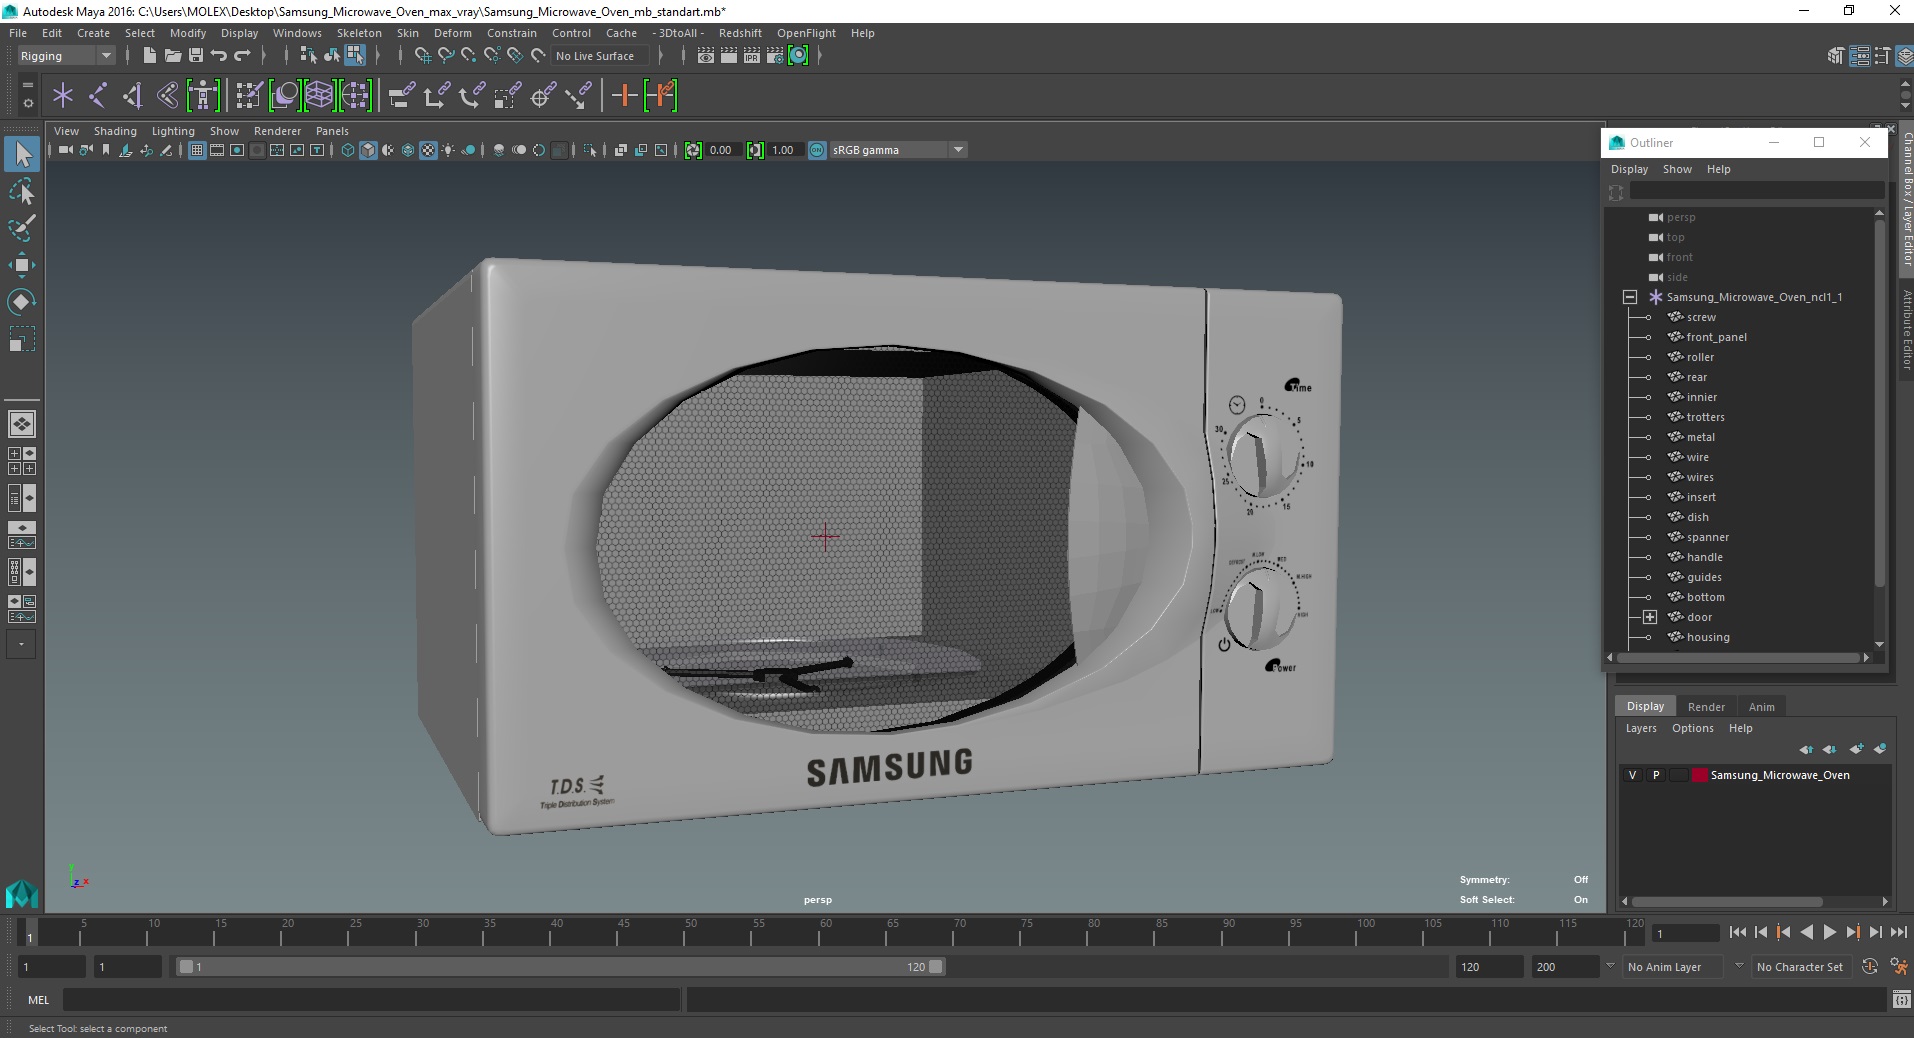This screenshot has width=1914, height=1038.
Task: Toggle the color management sRGB icon
Action: pos(817,150)
